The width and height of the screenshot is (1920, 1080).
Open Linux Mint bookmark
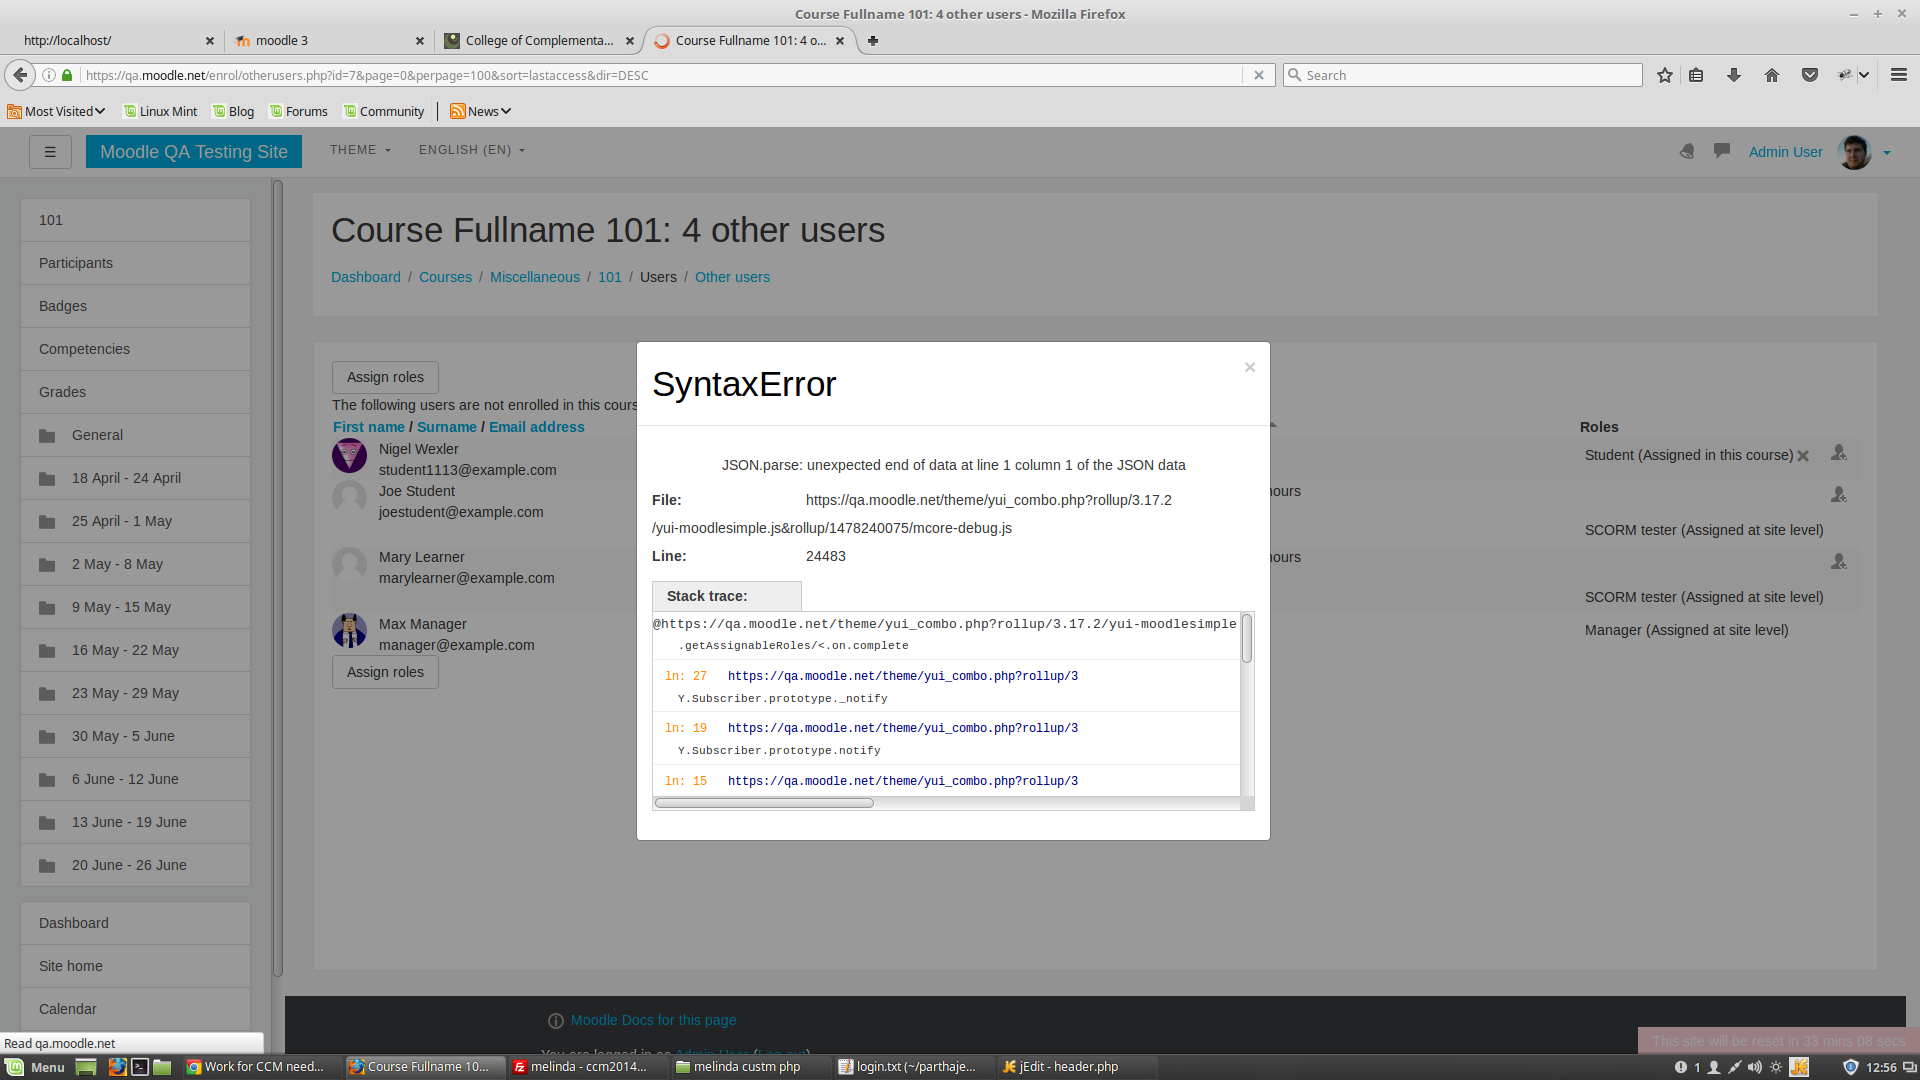160,111
